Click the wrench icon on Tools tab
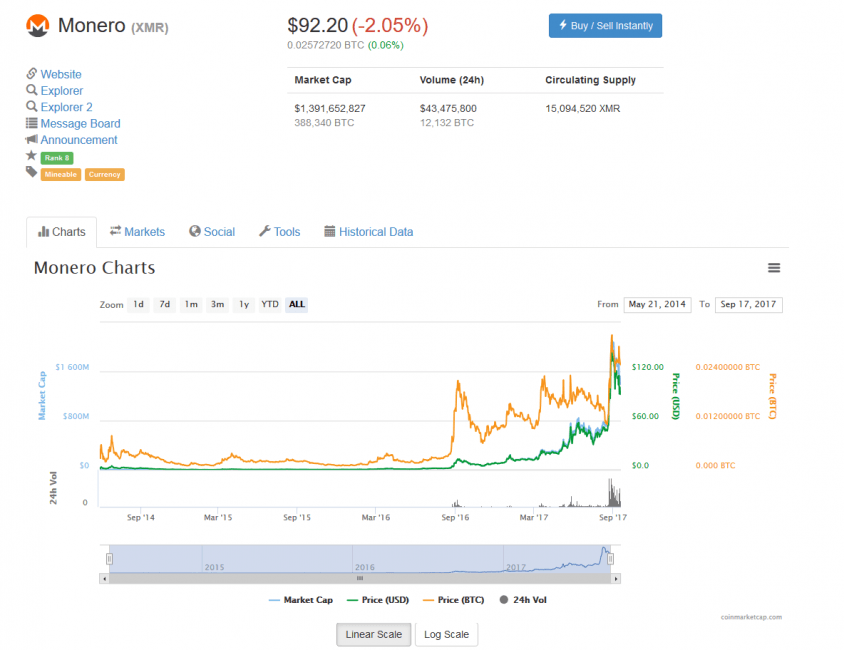Screen dimensions: 844x650 265,231
